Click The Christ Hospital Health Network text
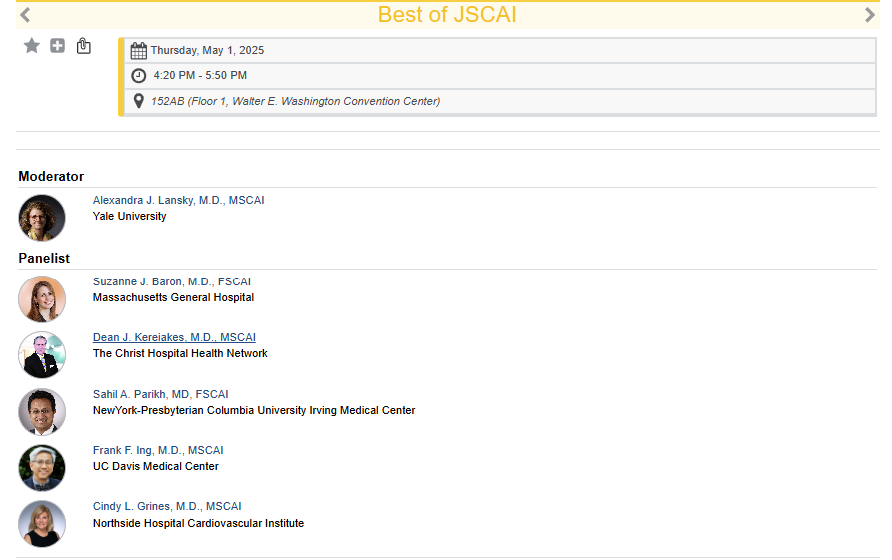This screenshot has height=560, width=892. [x=180, y=353]
